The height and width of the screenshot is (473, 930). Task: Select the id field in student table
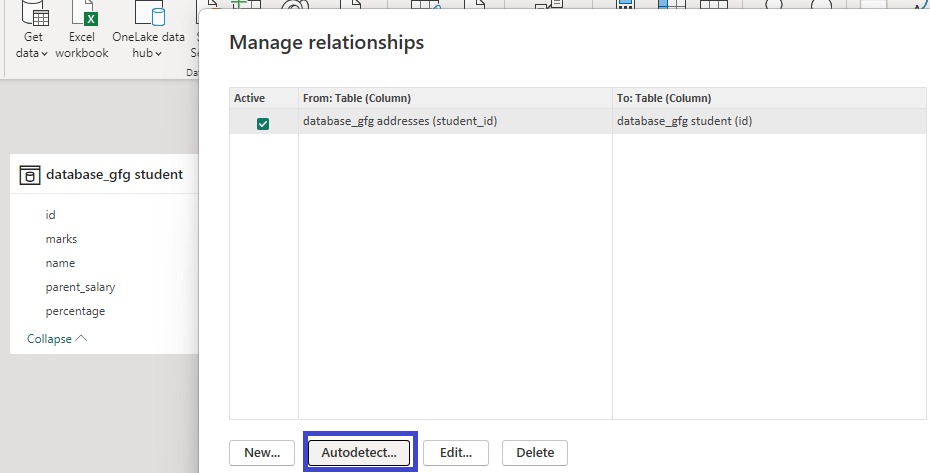(51, 215)
